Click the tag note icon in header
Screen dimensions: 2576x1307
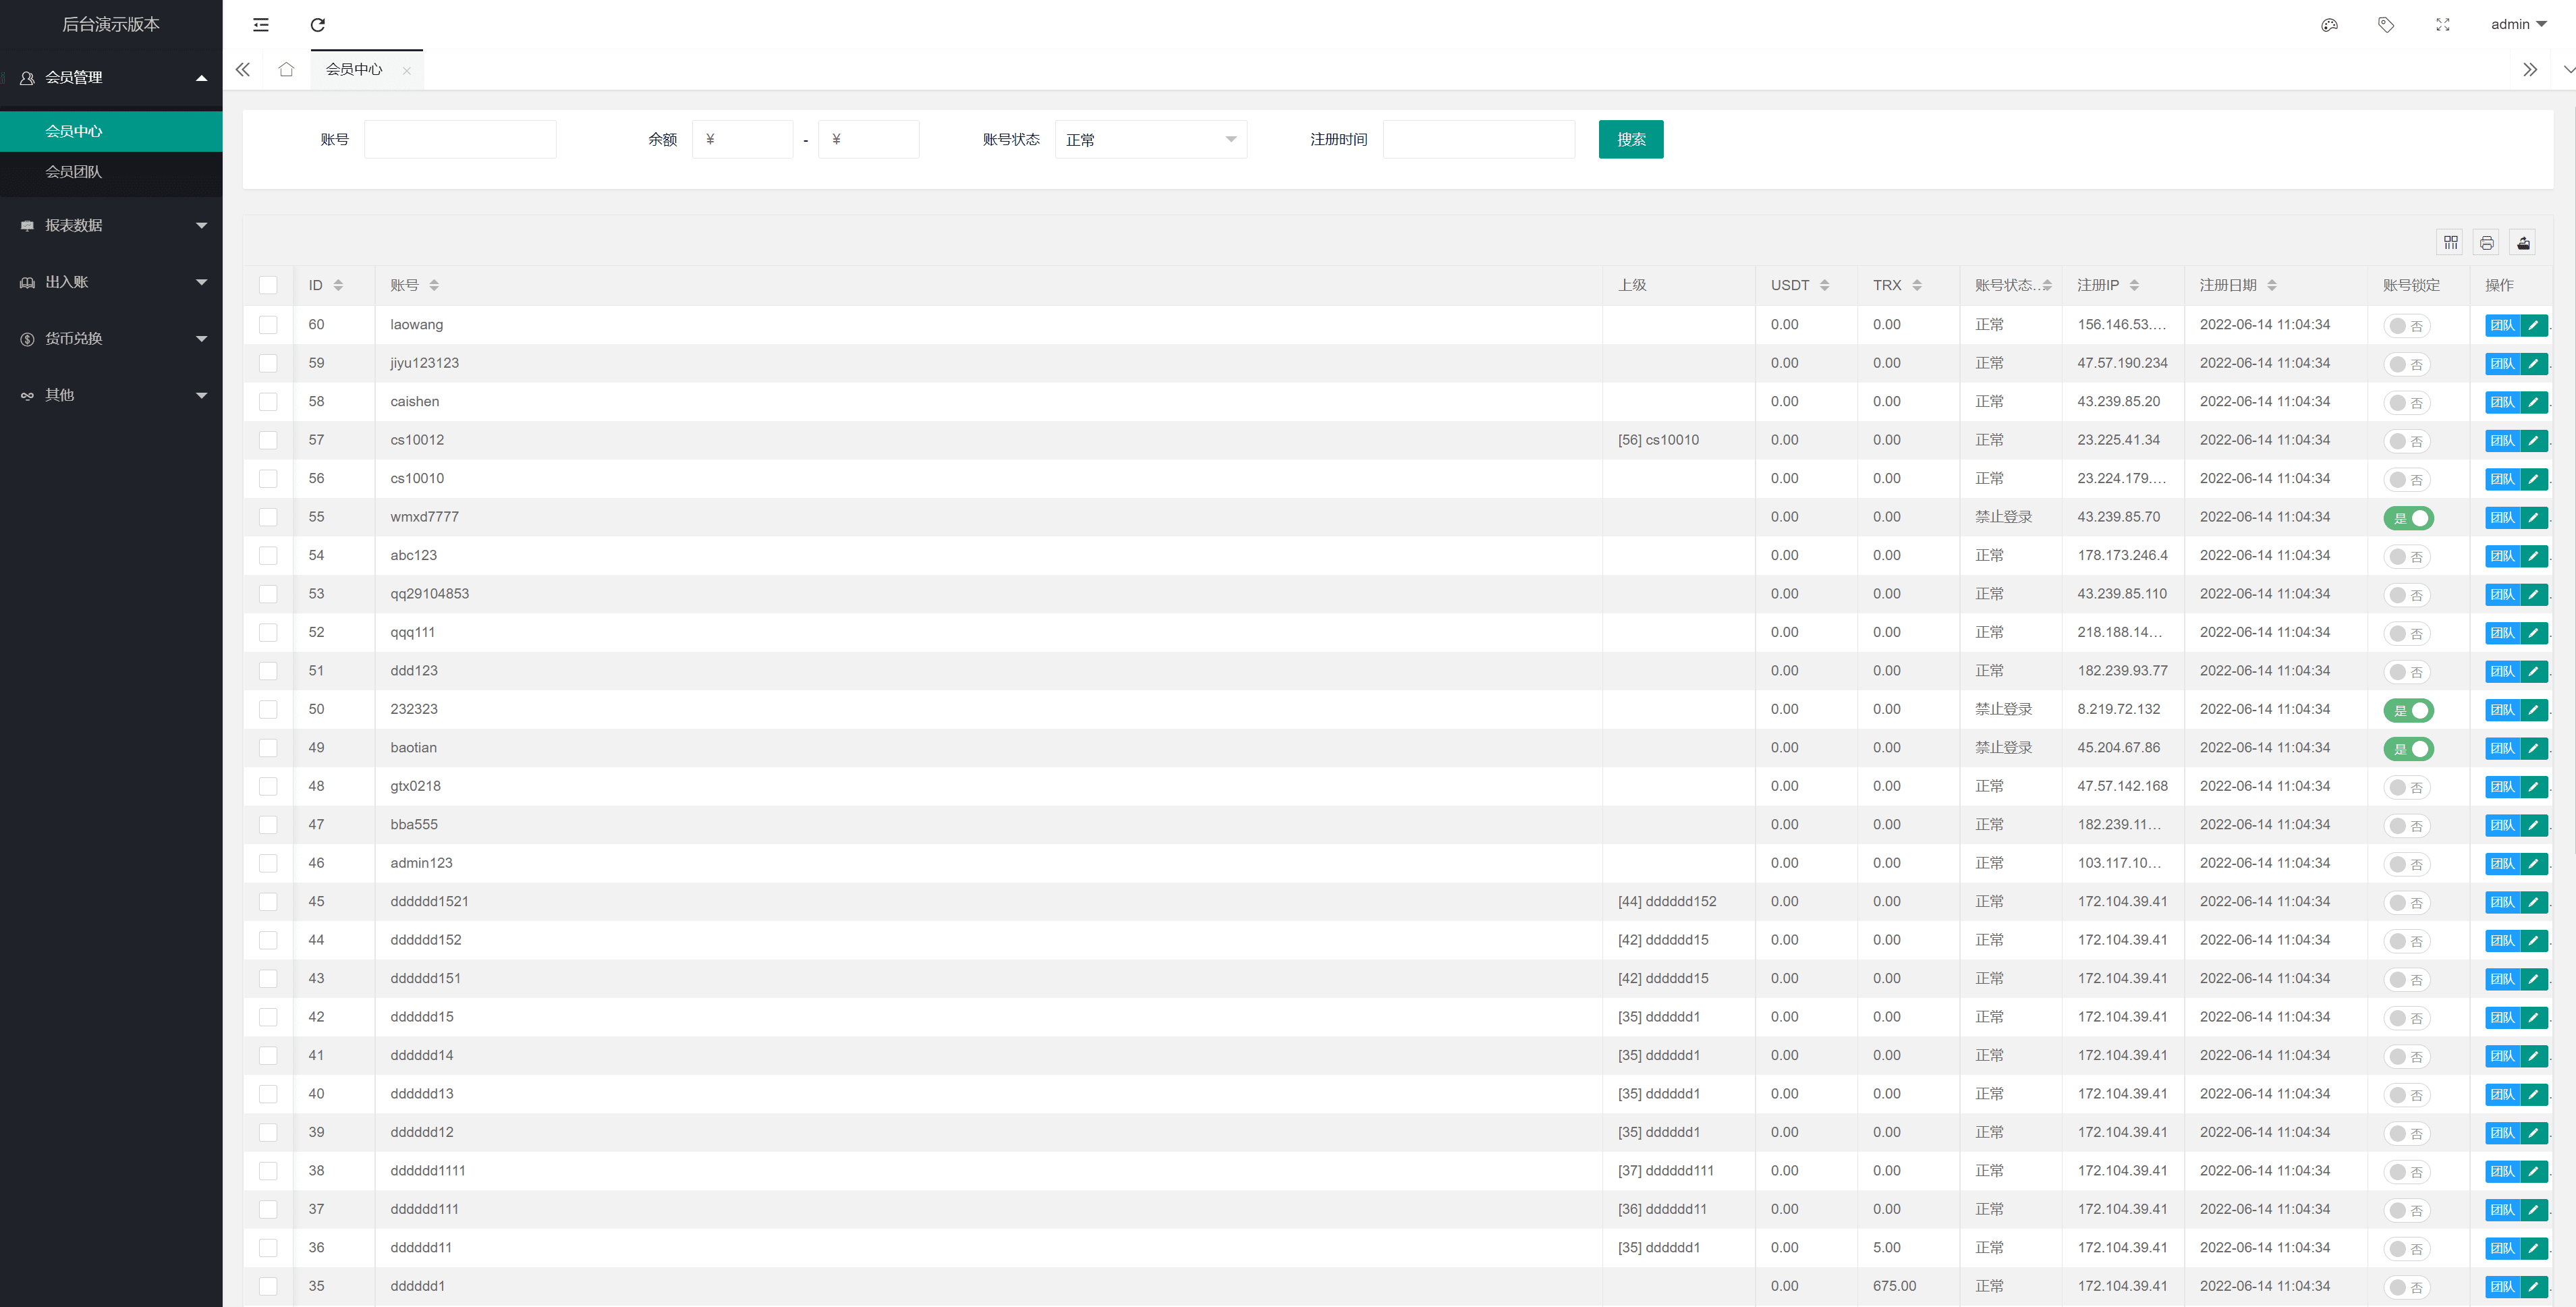(x=2386, y=25)
